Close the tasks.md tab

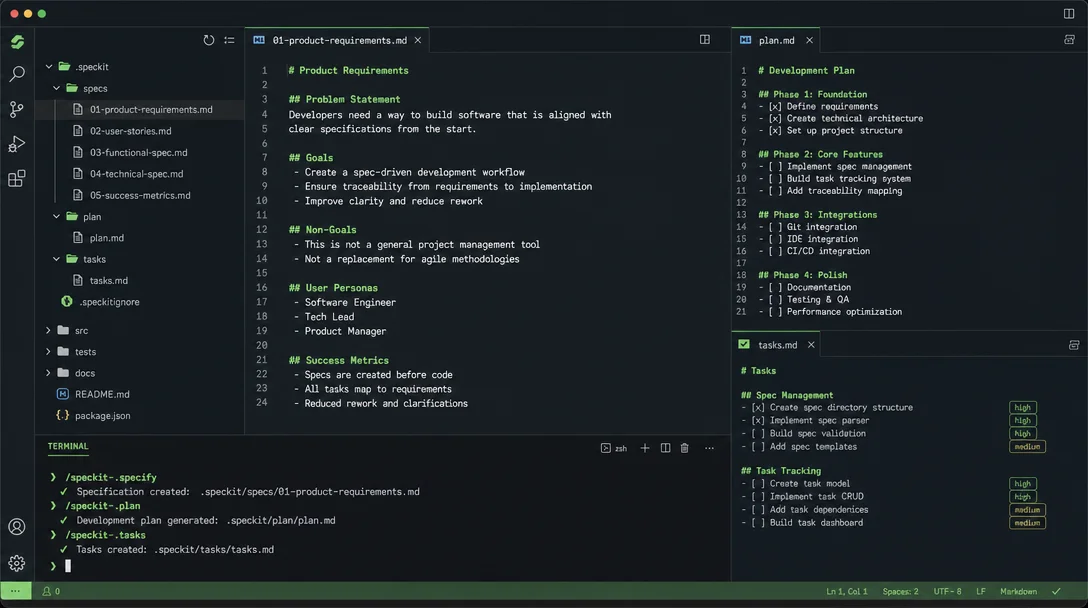(x=810, y=345)
